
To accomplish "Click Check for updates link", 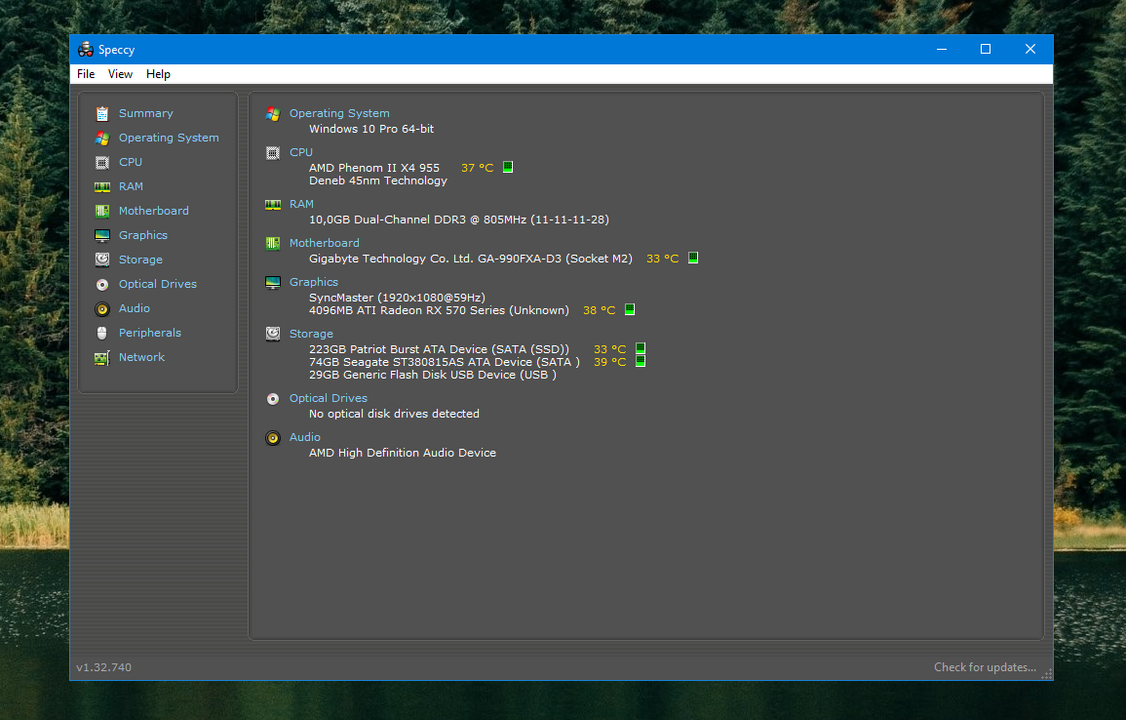I will point(985,668).
